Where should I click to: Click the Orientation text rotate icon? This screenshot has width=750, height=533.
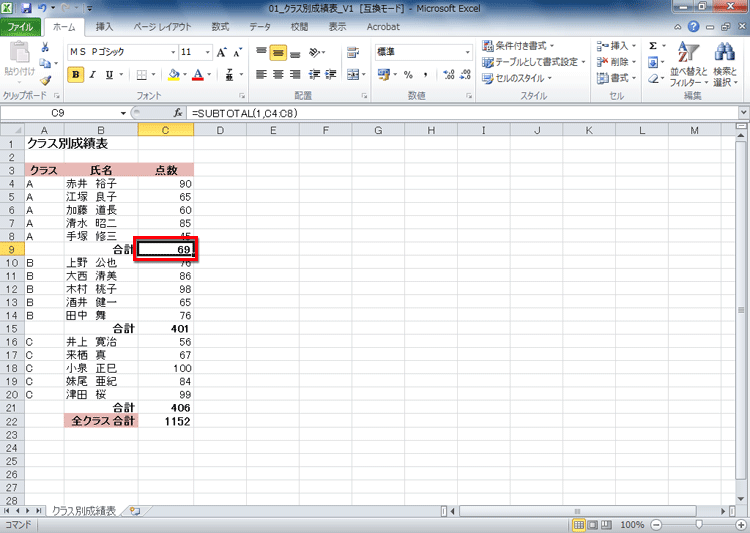(316, 52)
